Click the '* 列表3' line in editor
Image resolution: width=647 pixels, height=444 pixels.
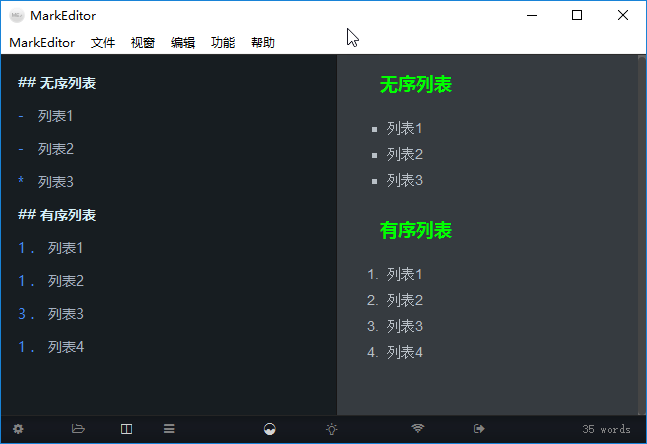[46, 182]
